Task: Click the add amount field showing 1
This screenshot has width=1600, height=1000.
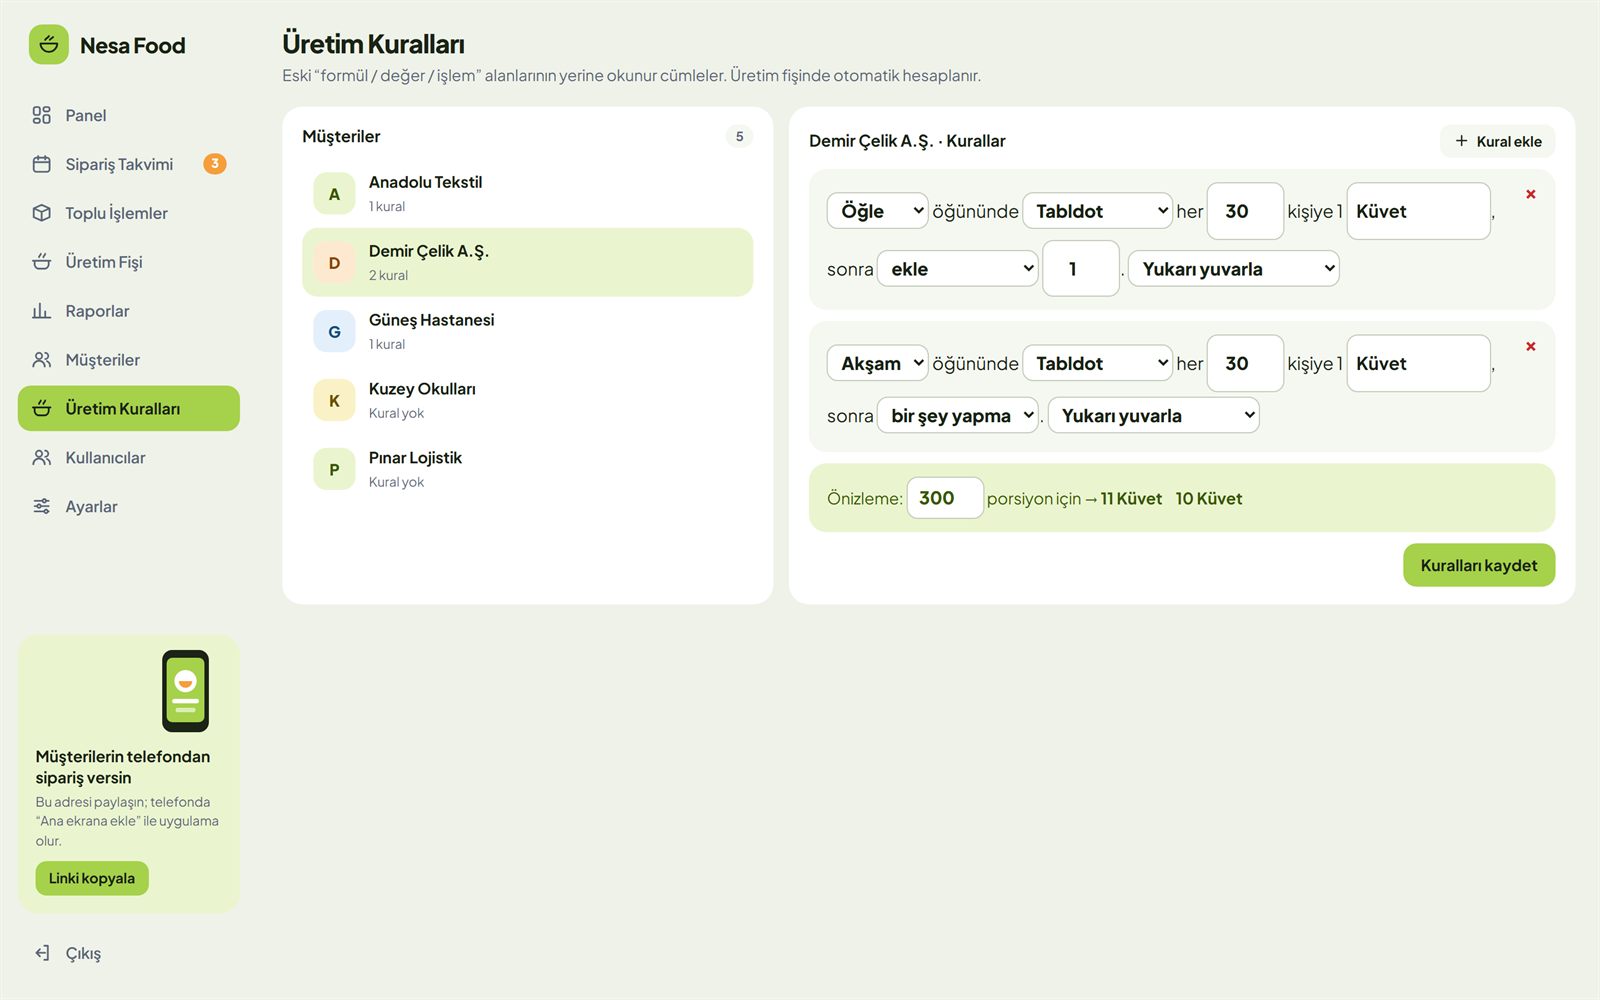Action: click(1081, 269)
